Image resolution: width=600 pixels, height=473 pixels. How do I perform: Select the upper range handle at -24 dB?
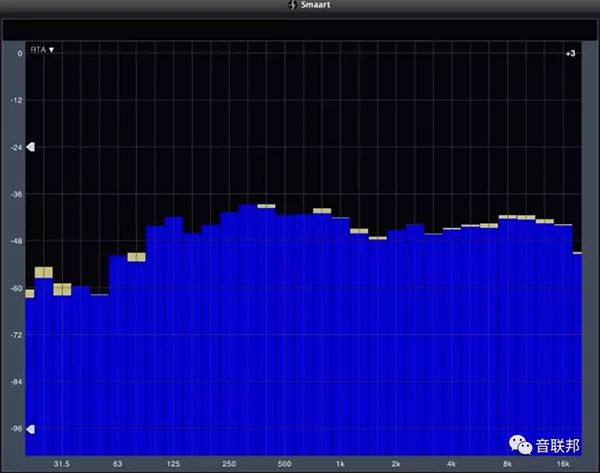pos(30,147)
